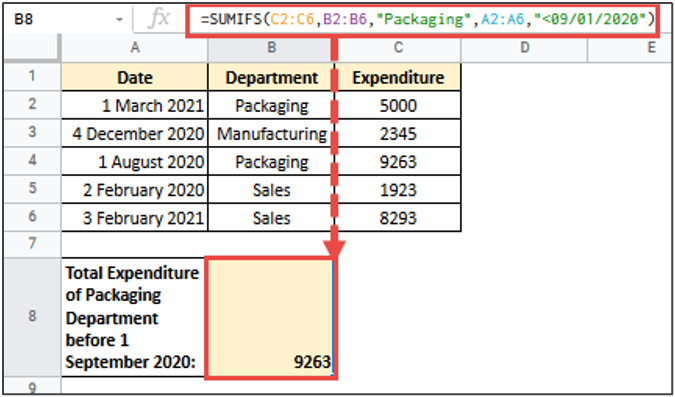This screenshot has height=397, width=675.
Task: Click the fx function icon
Action: [x=159, y=19]
